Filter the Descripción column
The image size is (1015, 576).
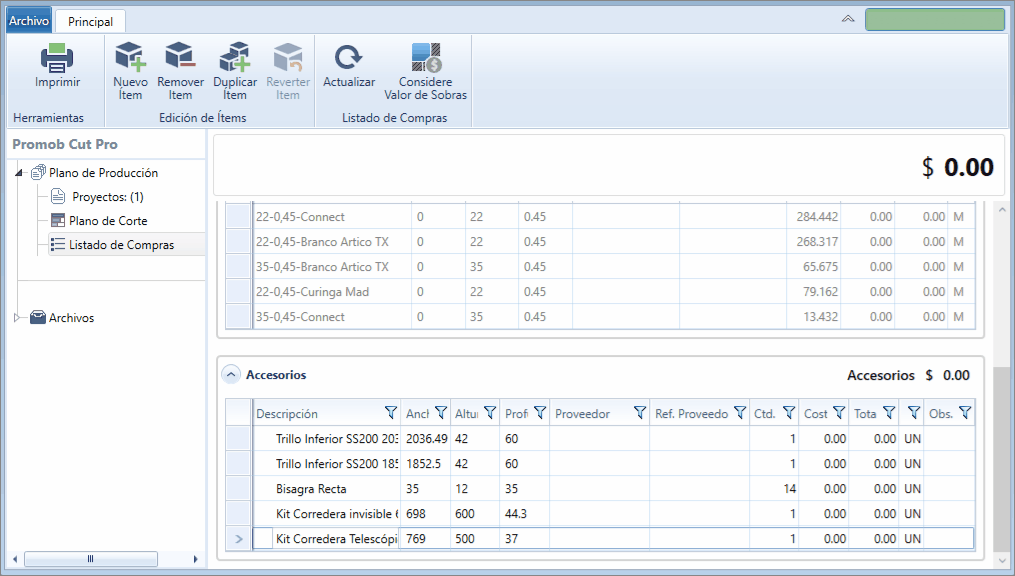point(390,412)
